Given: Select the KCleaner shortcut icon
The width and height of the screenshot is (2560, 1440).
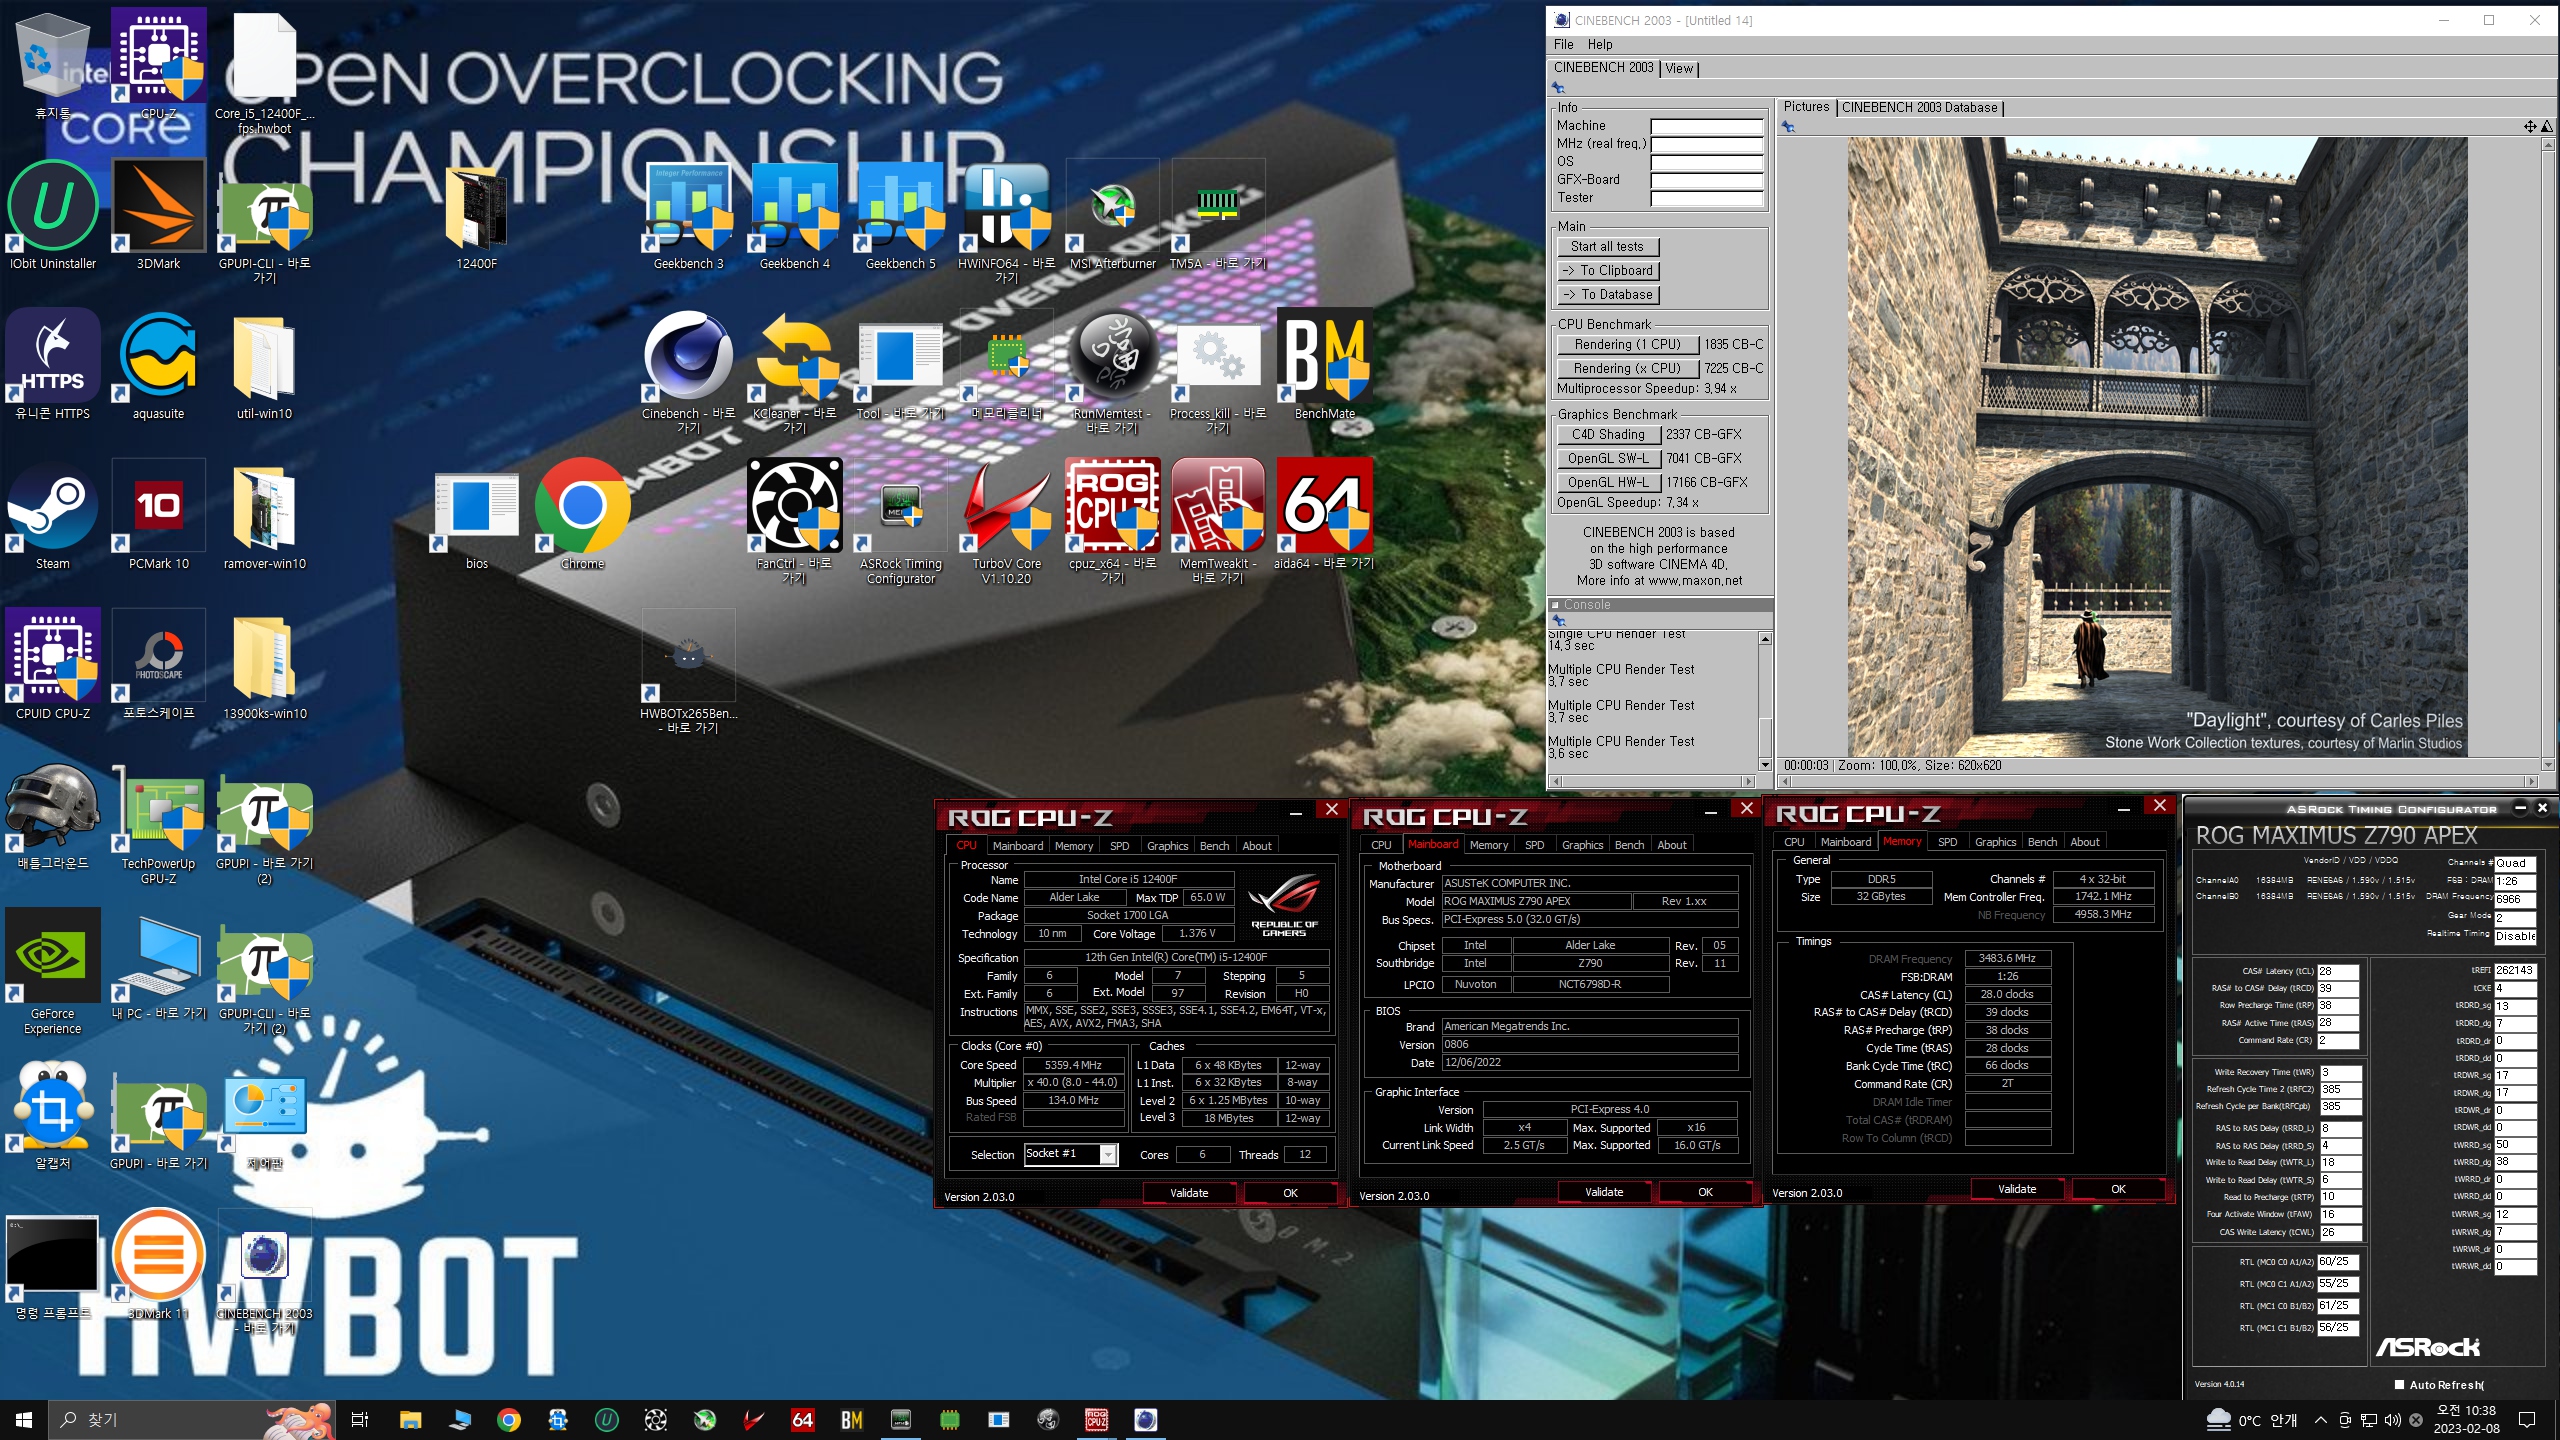Looking at the screenshot, I should coord(794,372).
